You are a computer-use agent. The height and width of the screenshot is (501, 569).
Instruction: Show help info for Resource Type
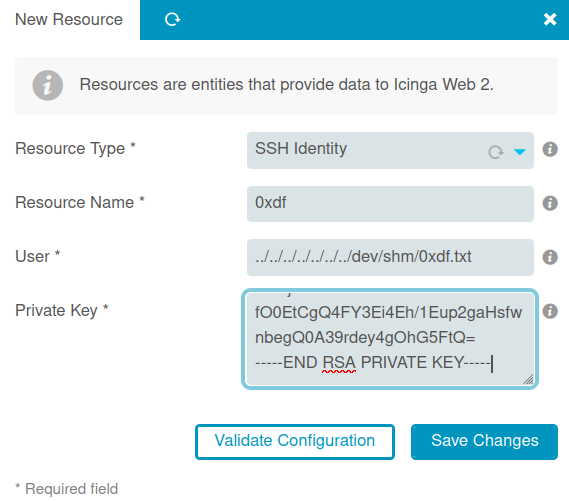pyautogui.click(x=550, y=149)
